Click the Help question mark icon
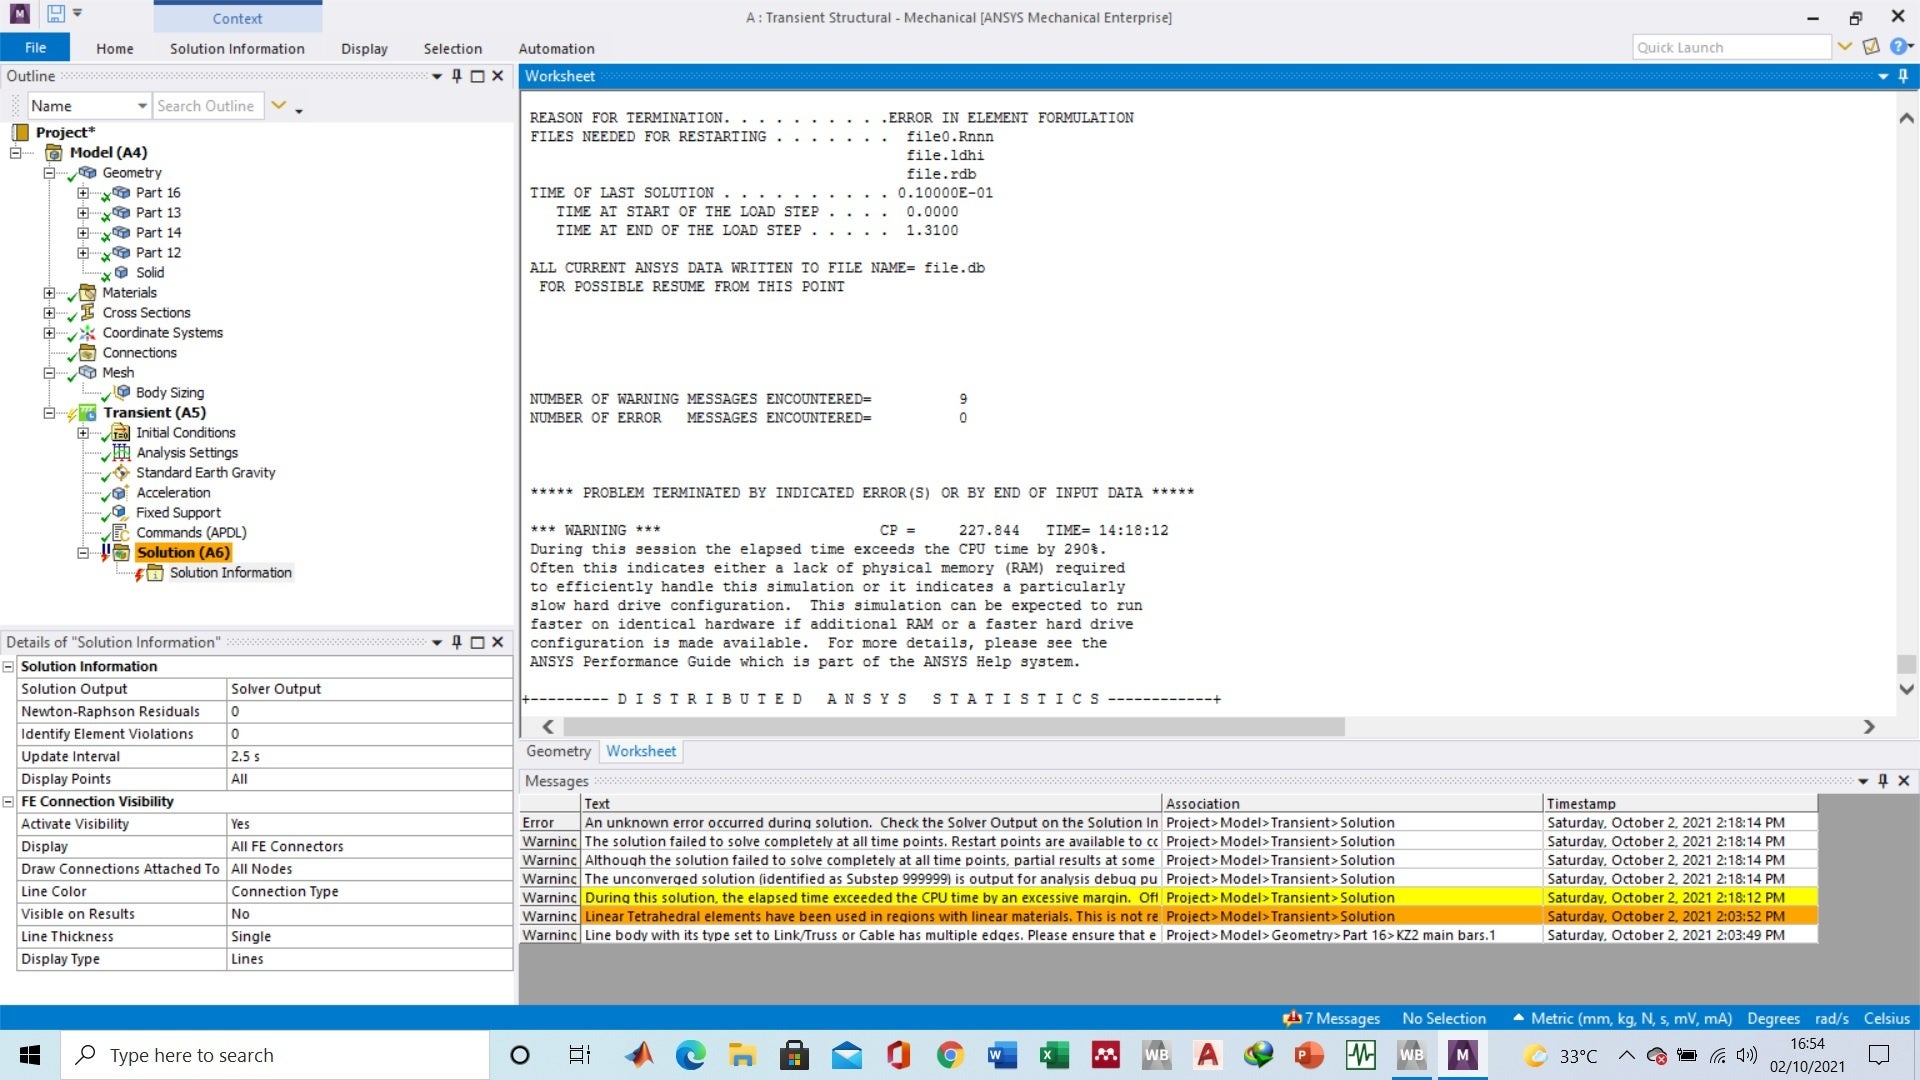Viewport: 1920px width, 1080px height. [x=1897, y=47]
